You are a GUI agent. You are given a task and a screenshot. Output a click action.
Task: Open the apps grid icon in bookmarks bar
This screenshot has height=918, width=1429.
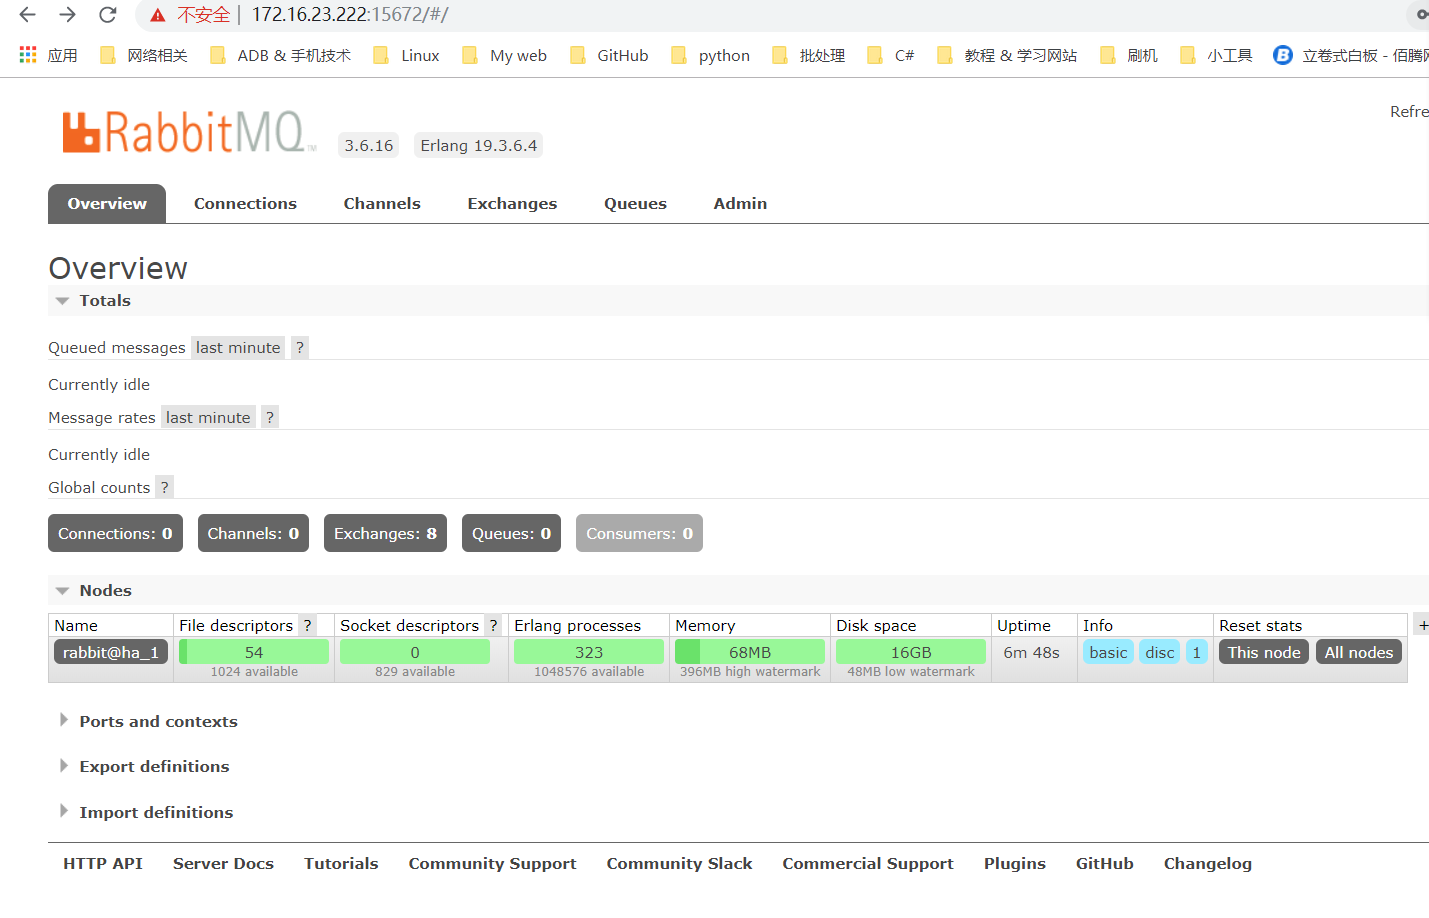pos(28,55)
